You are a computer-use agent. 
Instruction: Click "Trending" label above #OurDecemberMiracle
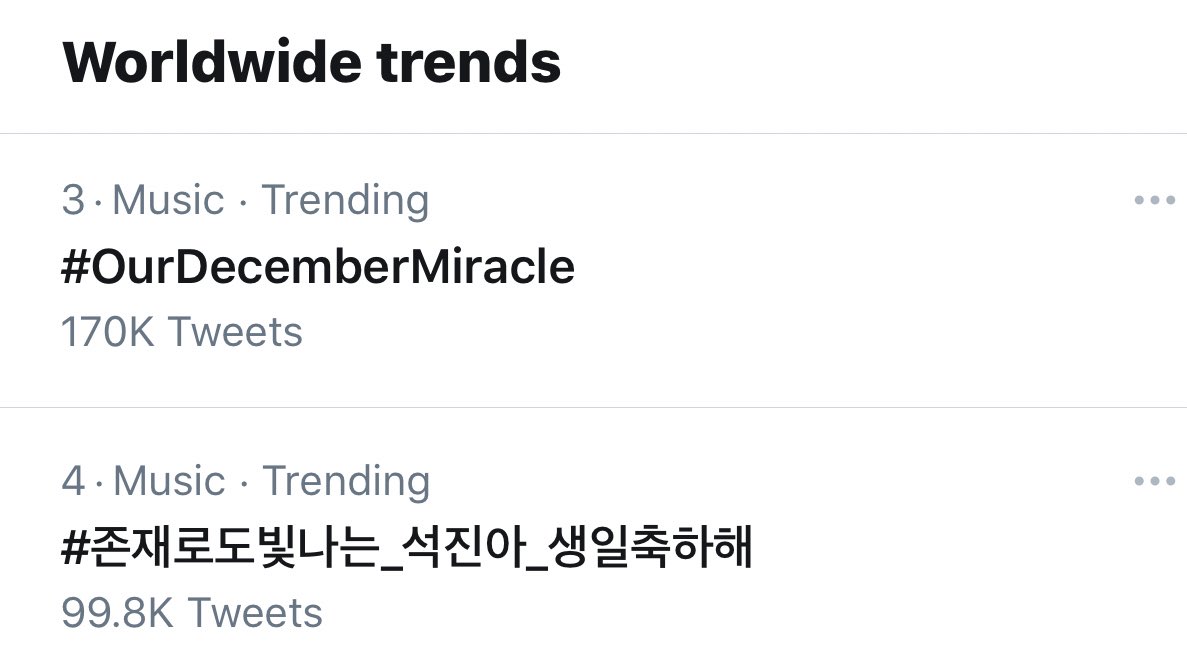click(345, 200)
